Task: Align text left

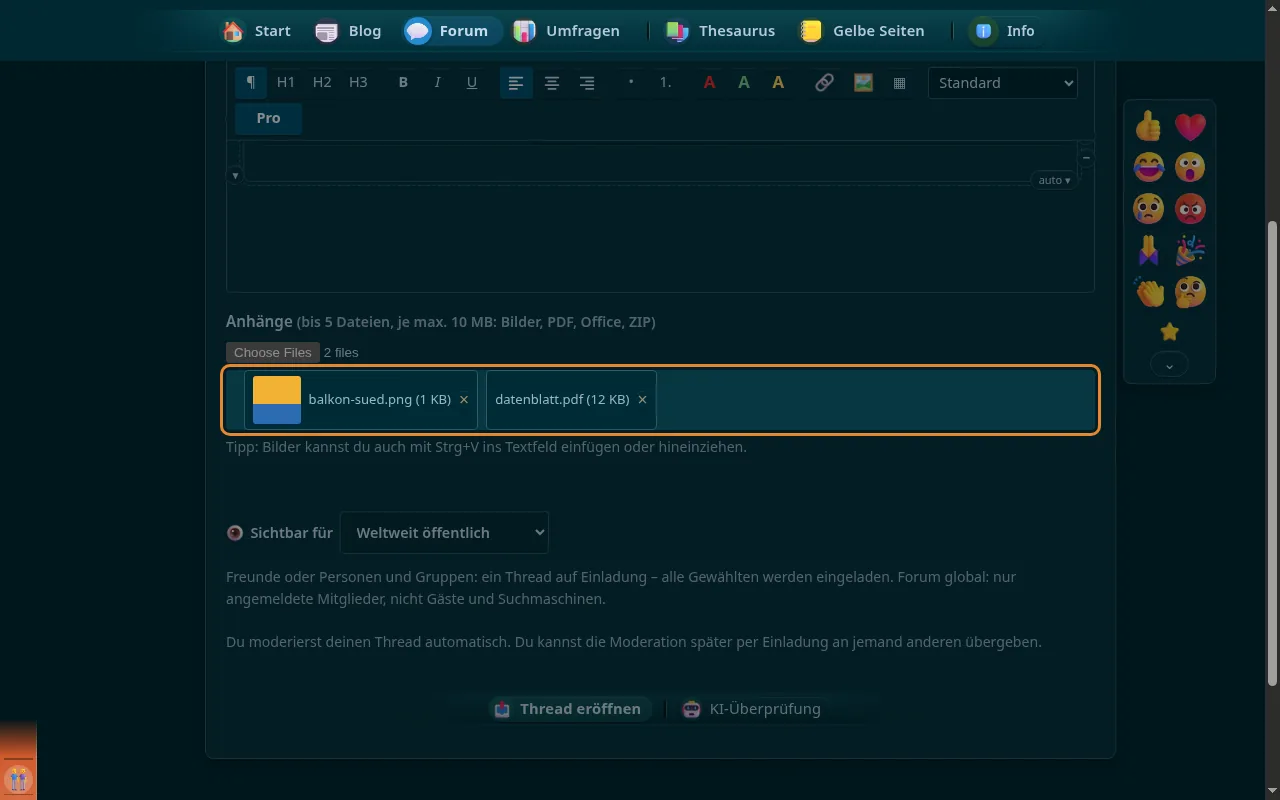Action: (x=516, y=83)
